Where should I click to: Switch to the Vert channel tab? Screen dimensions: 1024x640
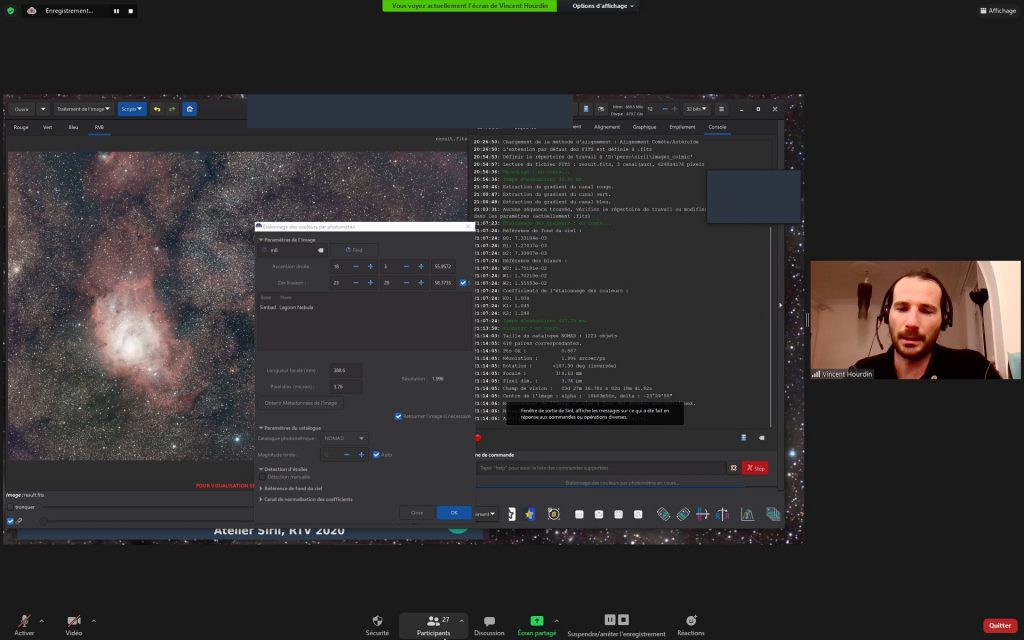tap(48, 127)
